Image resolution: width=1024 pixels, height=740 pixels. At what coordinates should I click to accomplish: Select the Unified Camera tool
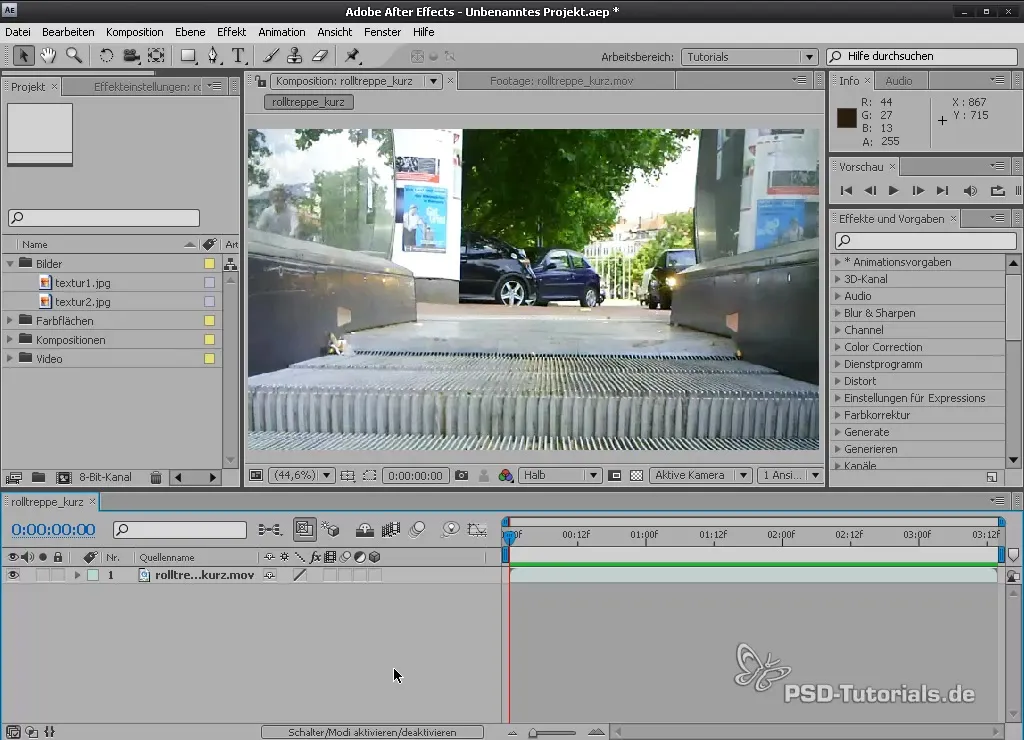click(131, 56)
